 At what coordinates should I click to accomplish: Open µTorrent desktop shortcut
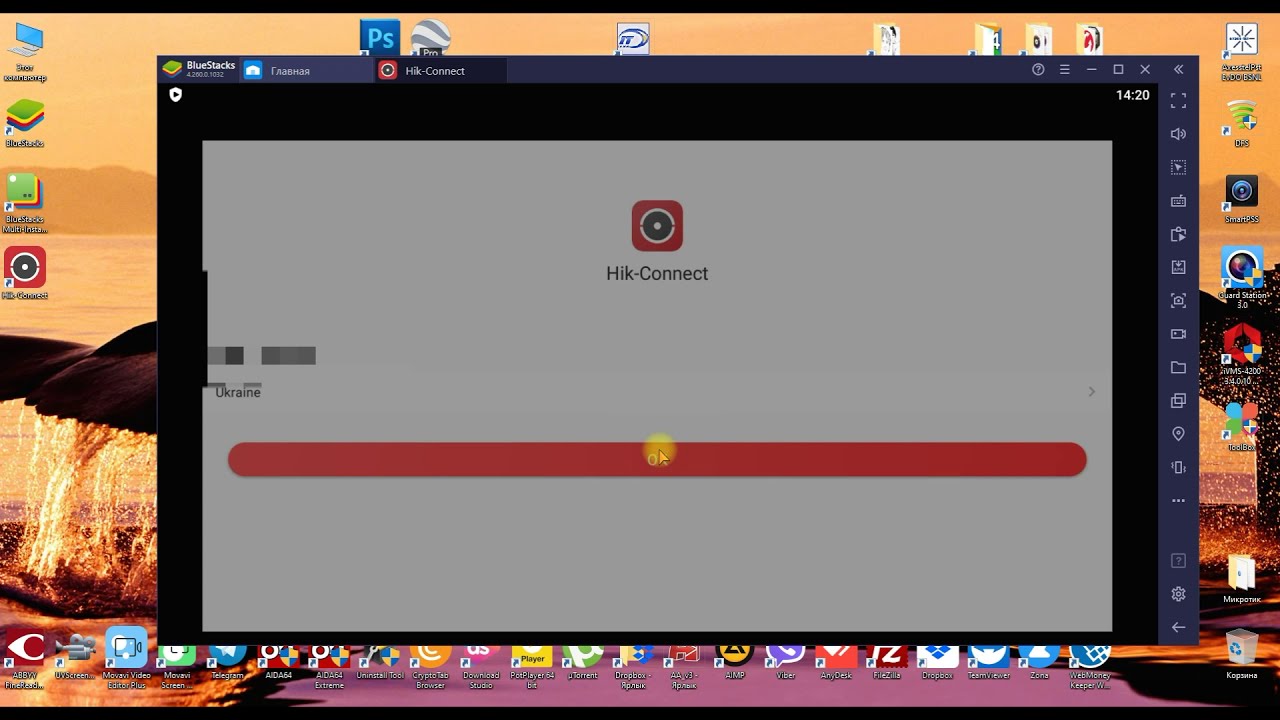pos(583,661)
